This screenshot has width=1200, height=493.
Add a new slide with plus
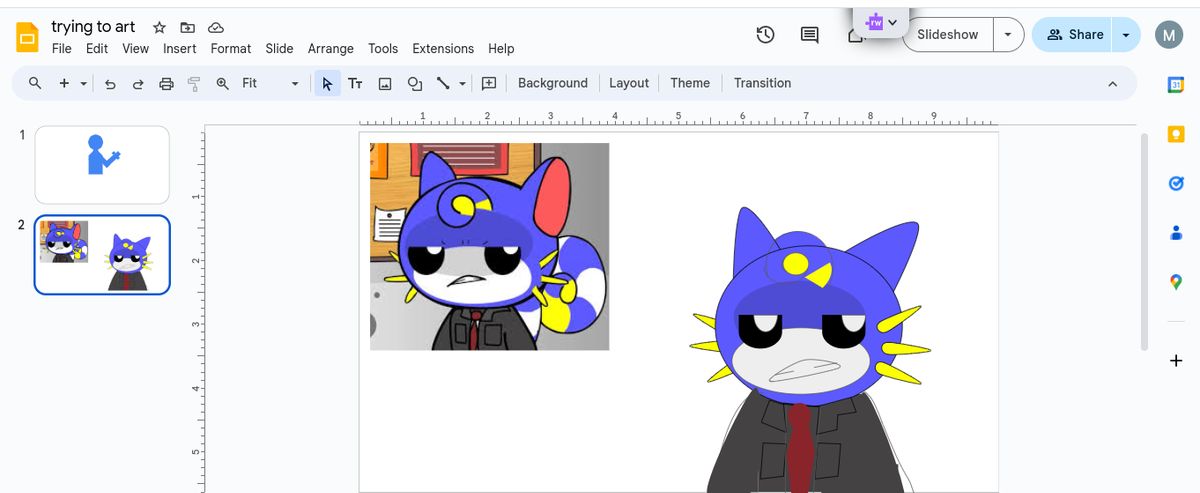pos(64,83)
